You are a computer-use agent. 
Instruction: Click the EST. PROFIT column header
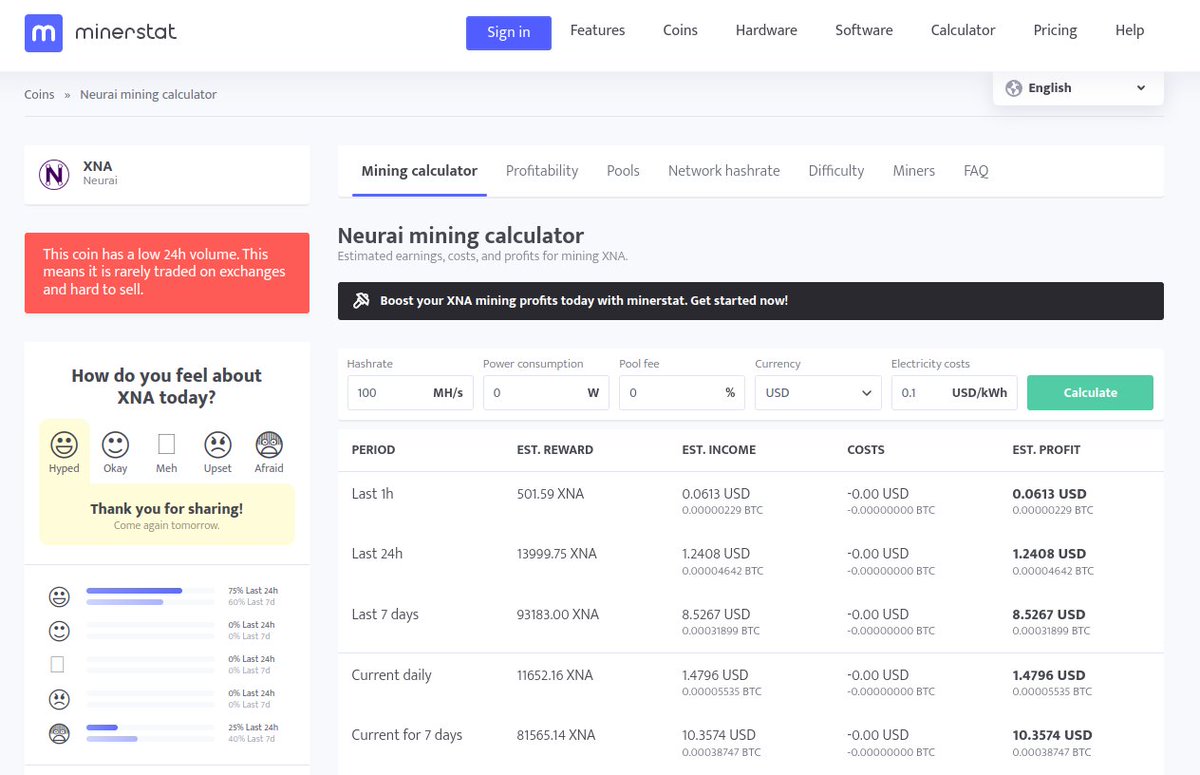point(1046,450)
